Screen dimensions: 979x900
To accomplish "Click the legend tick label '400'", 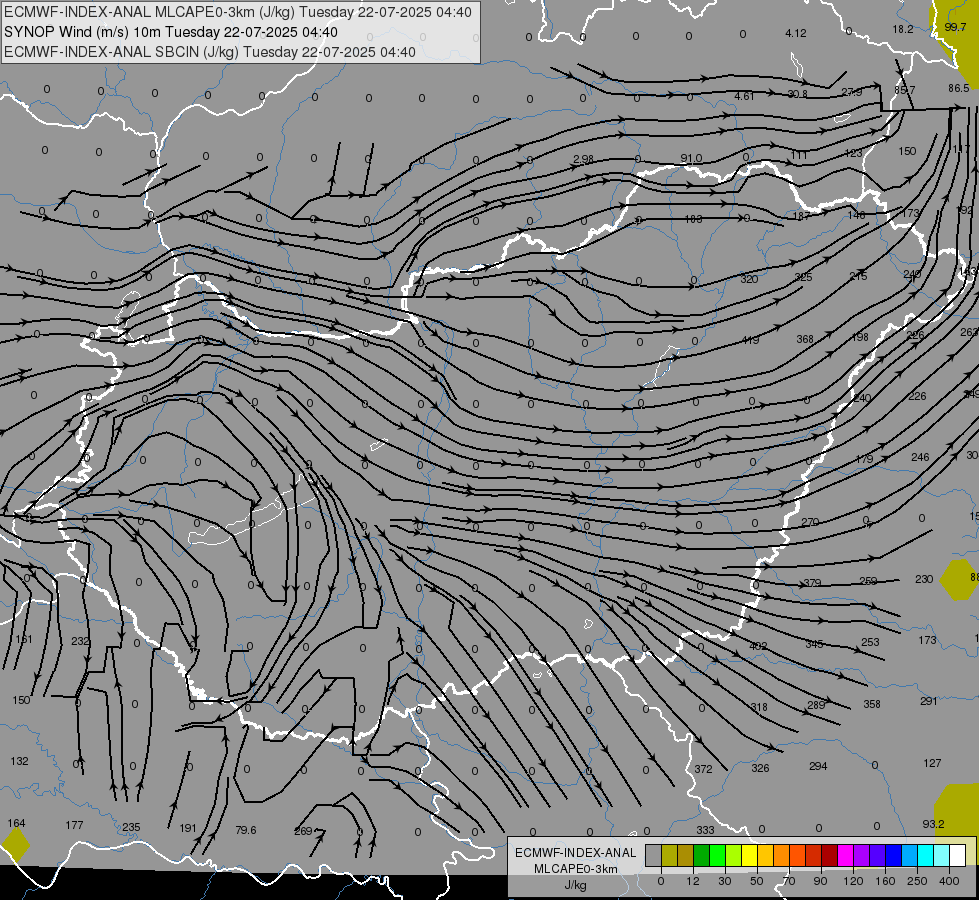I will (x=949, y=881).
